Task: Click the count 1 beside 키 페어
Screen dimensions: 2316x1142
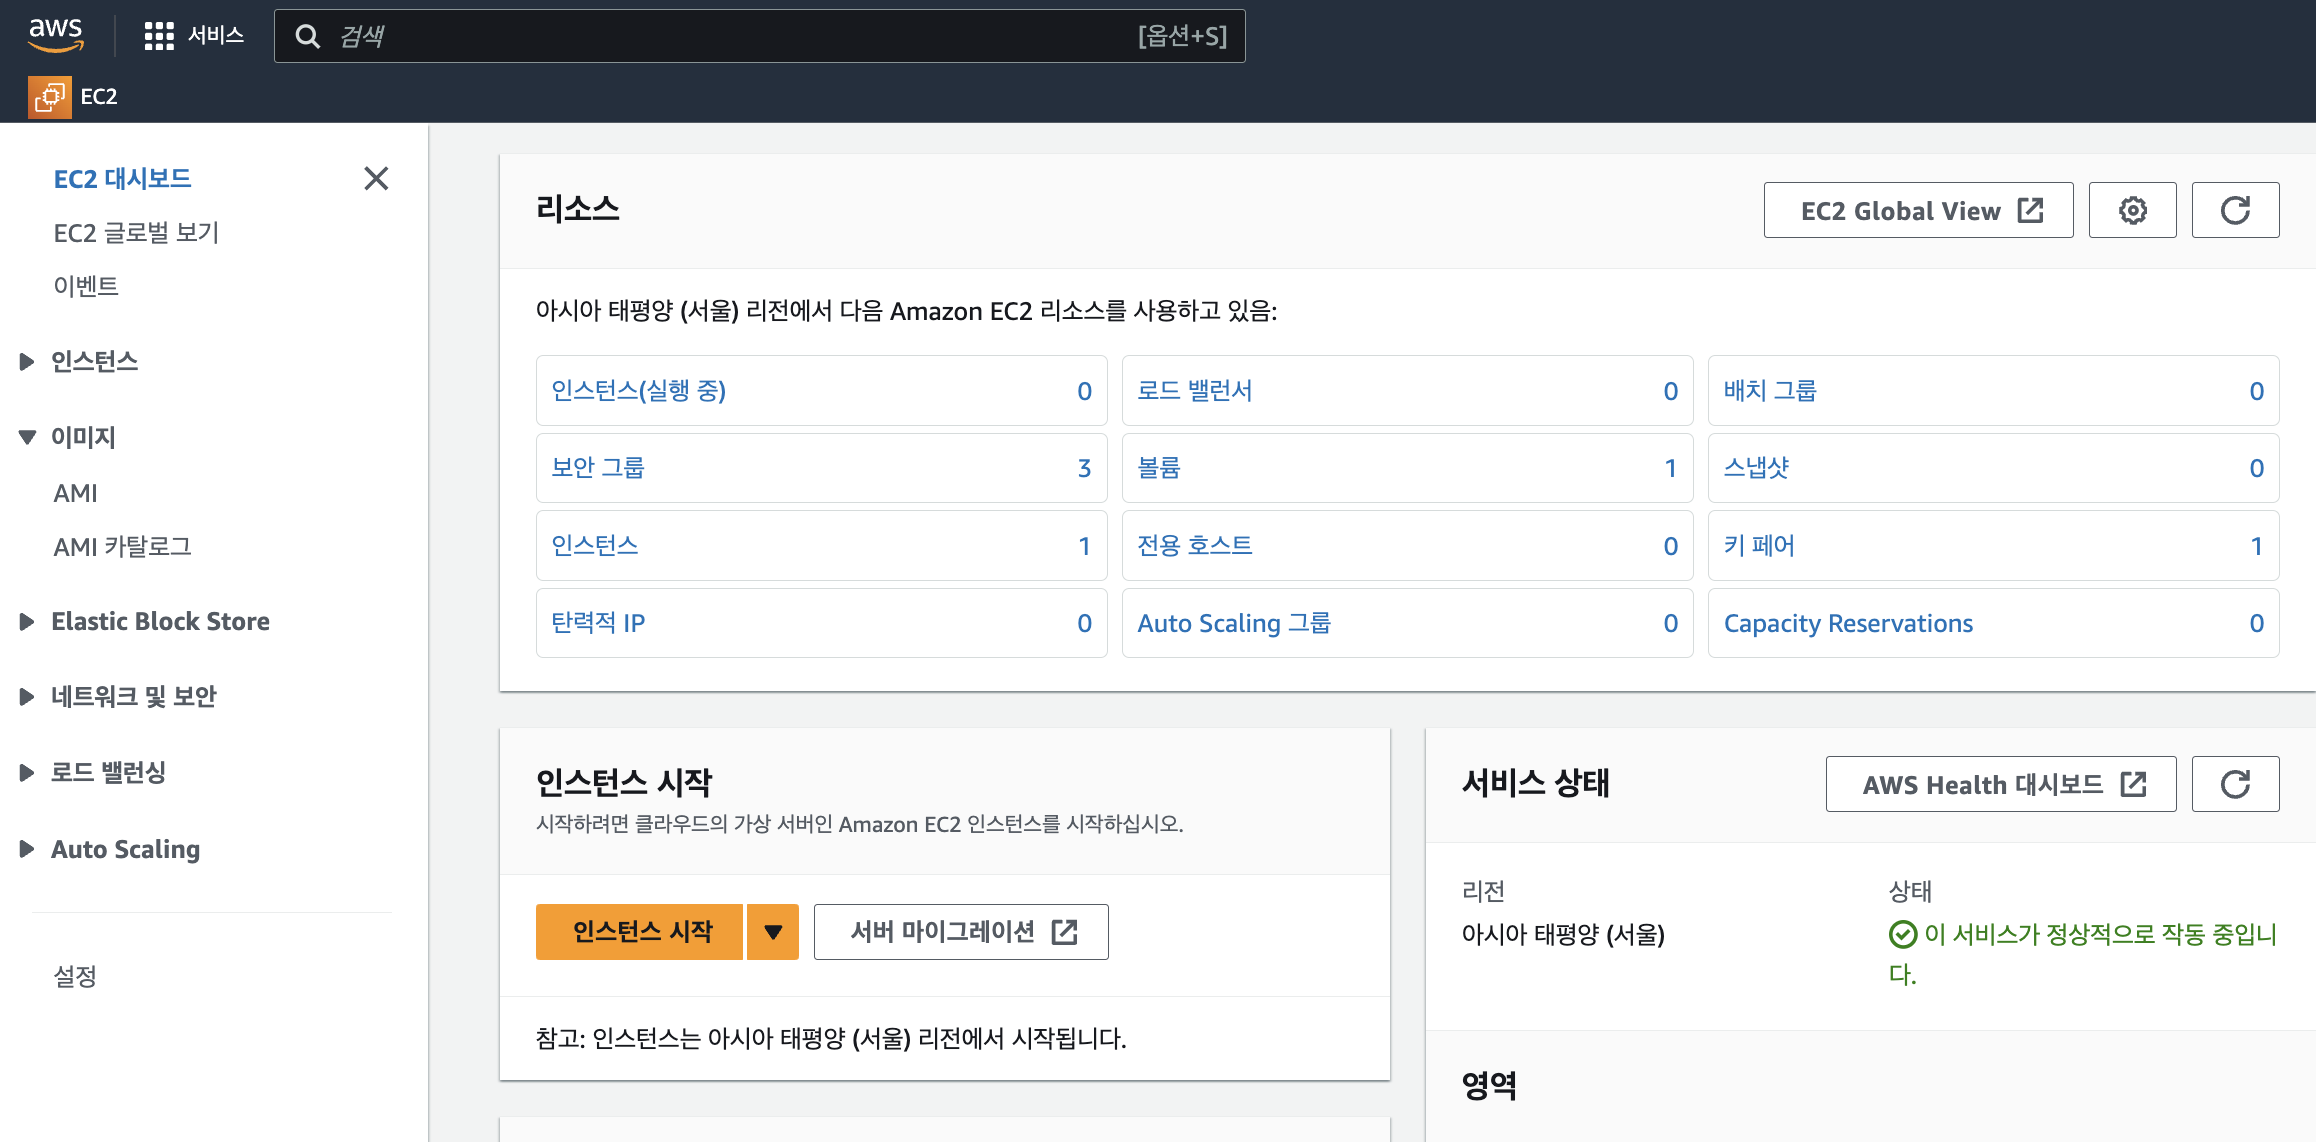Action: click(2256, 546)
